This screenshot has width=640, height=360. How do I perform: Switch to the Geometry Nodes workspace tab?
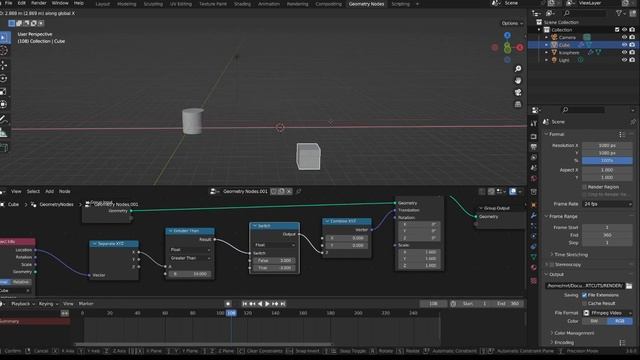(366, 4)
